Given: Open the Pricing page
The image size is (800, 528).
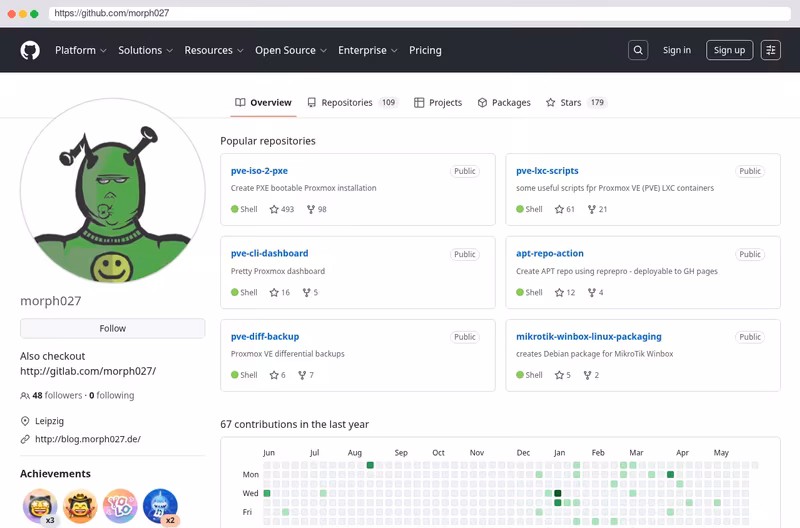Looking at the screenshot, I should pos(425,50).
